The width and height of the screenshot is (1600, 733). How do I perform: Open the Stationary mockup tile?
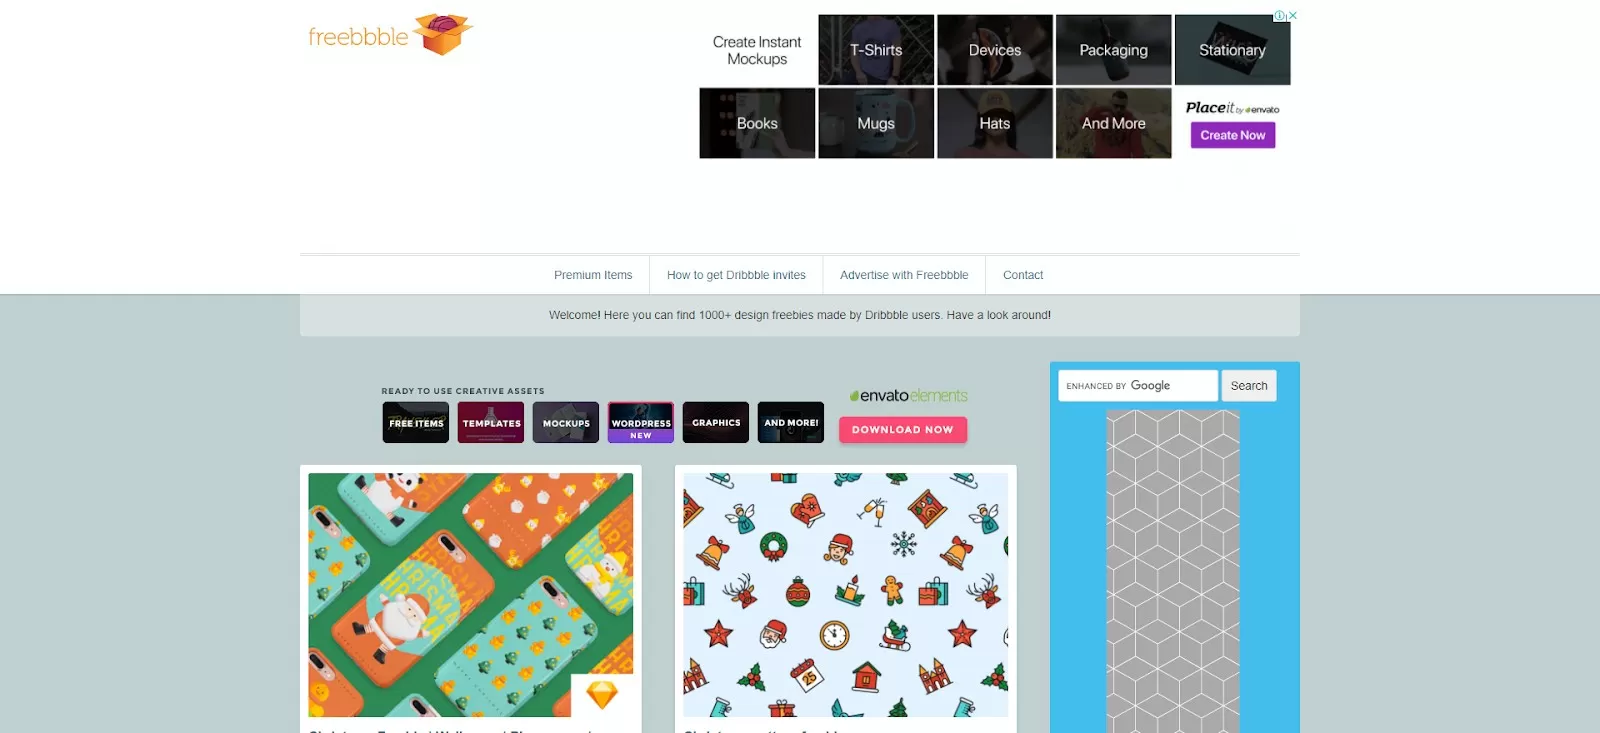point(1232,50)
